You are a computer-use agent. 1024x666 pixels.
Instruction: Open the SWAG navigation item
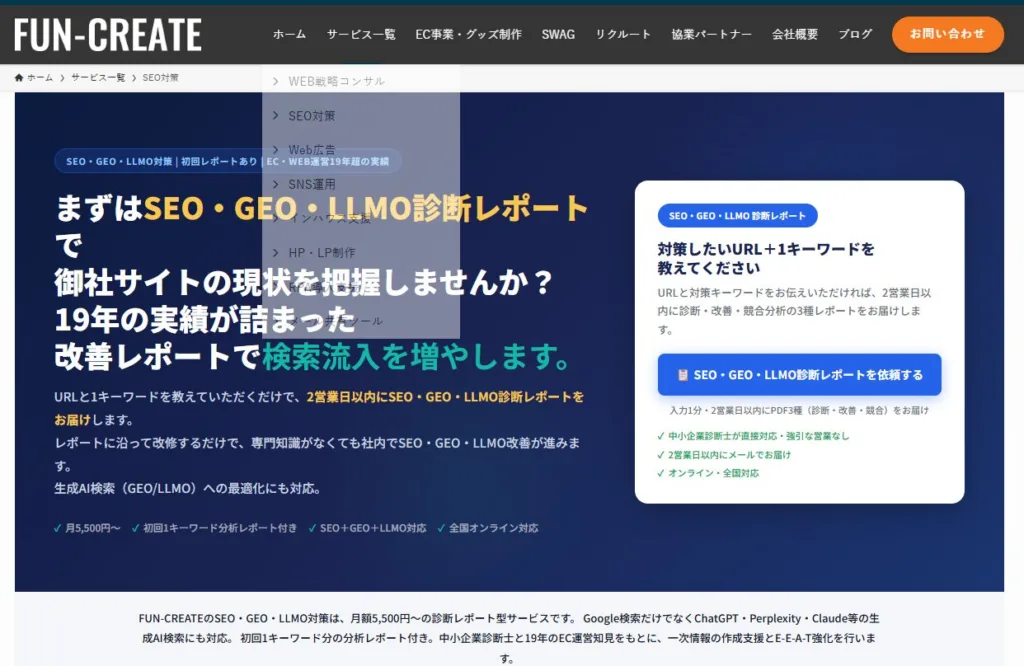coord(558,34)
